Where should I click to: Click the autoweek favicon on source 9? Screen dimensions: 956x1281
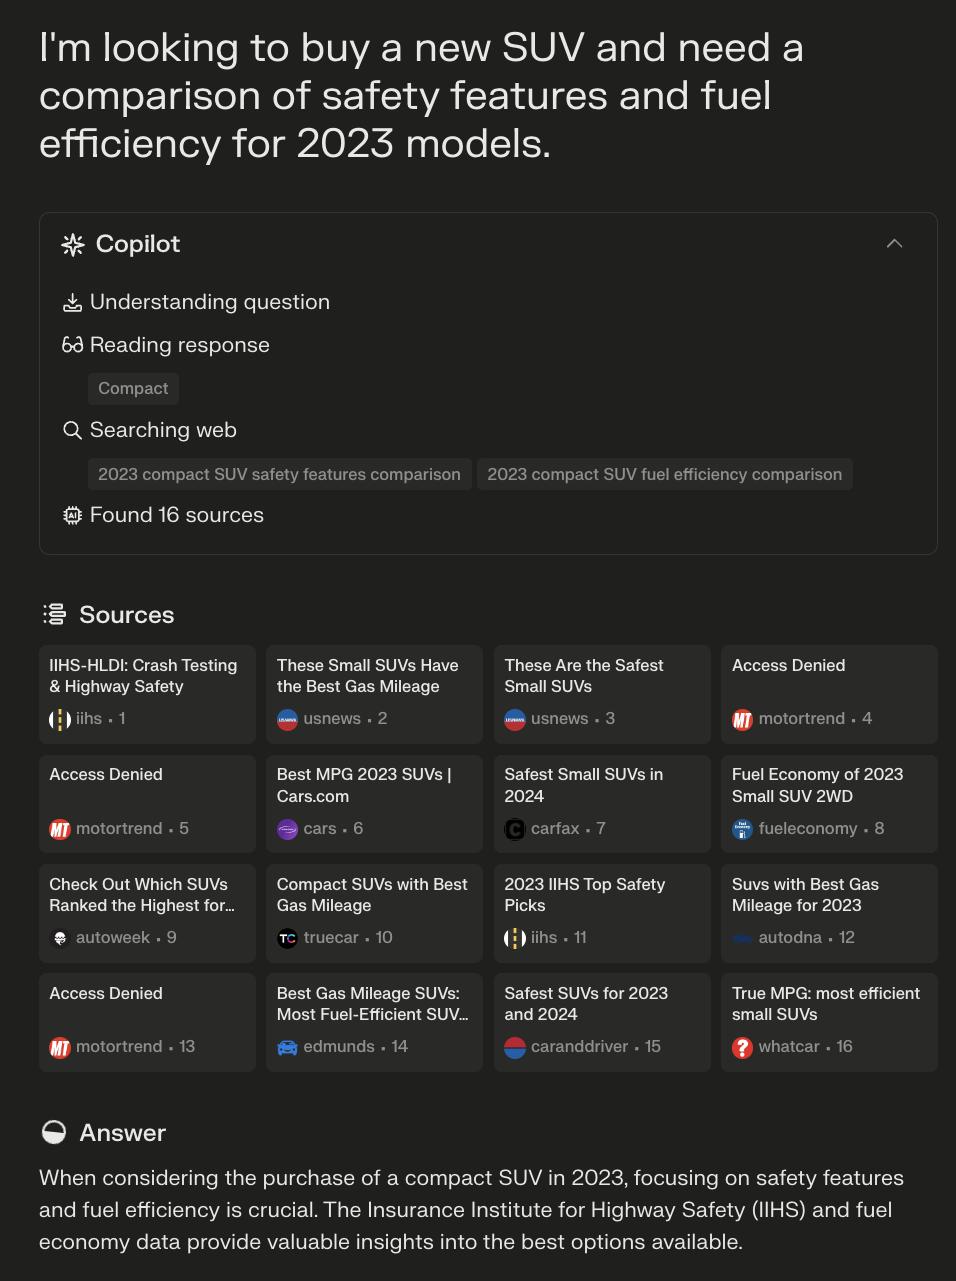pos(60,938)
